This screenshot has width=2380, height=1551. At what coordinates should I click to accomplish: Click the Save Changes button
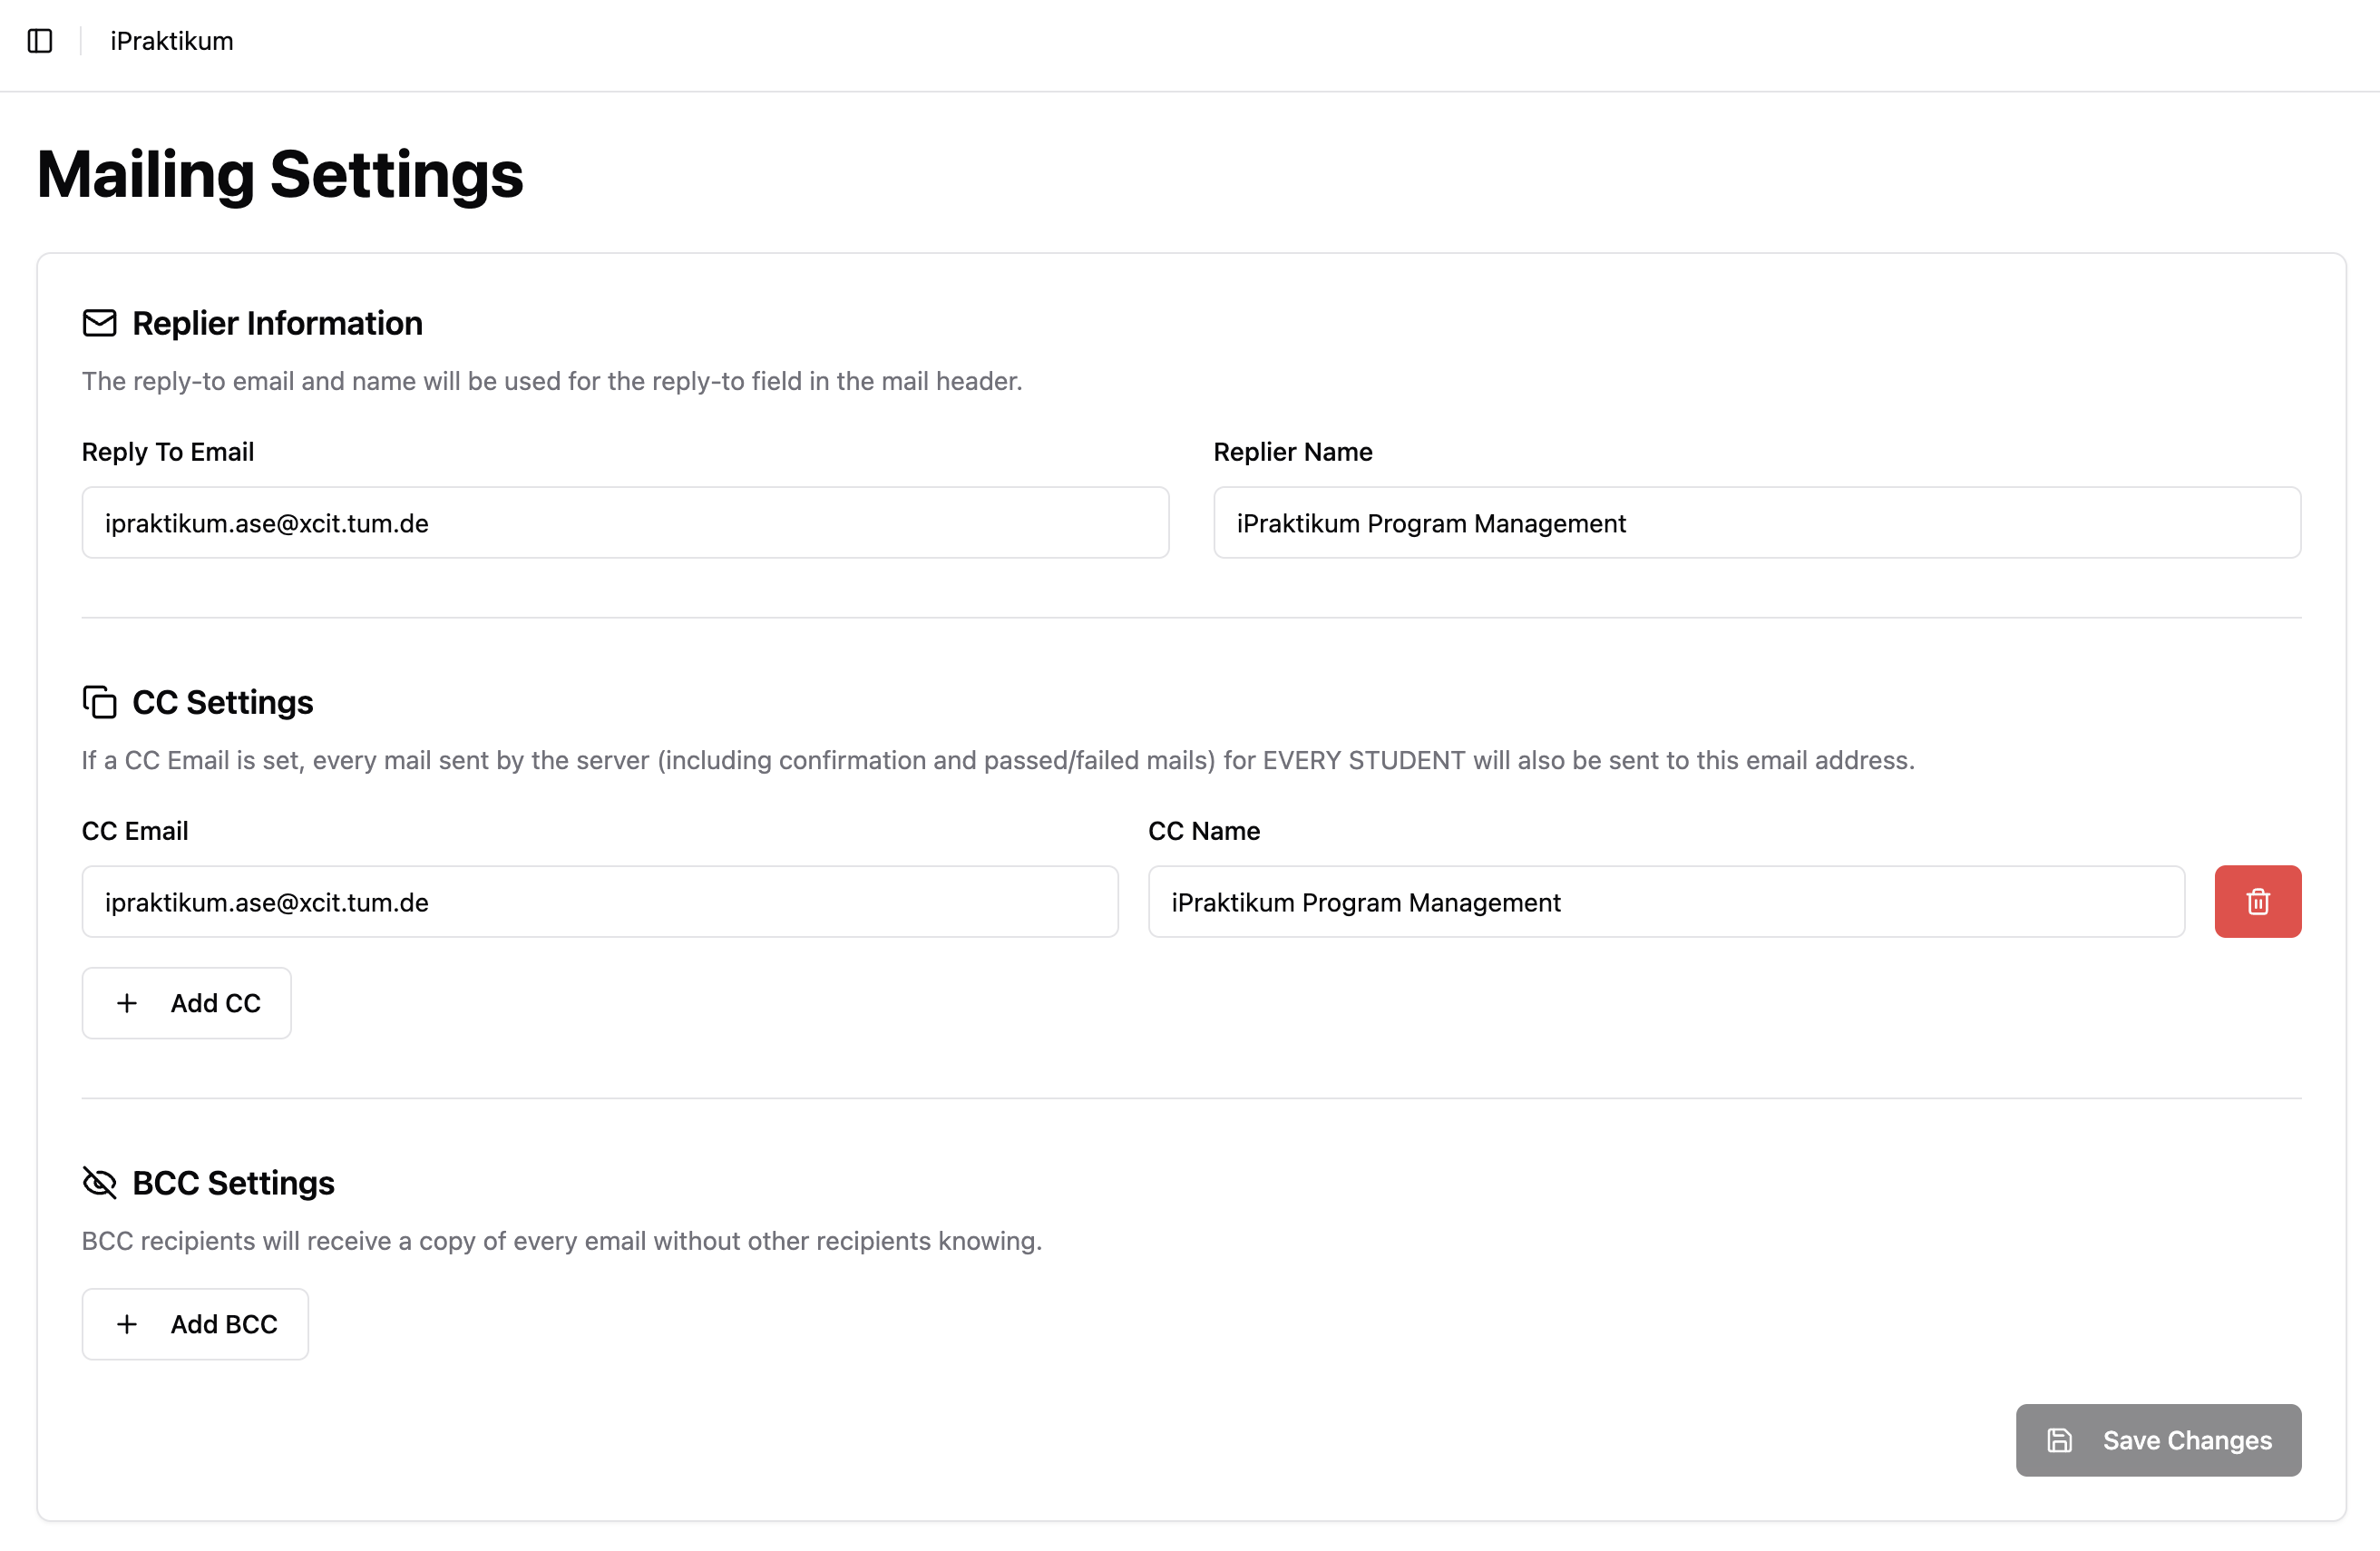point(2158,1440)
